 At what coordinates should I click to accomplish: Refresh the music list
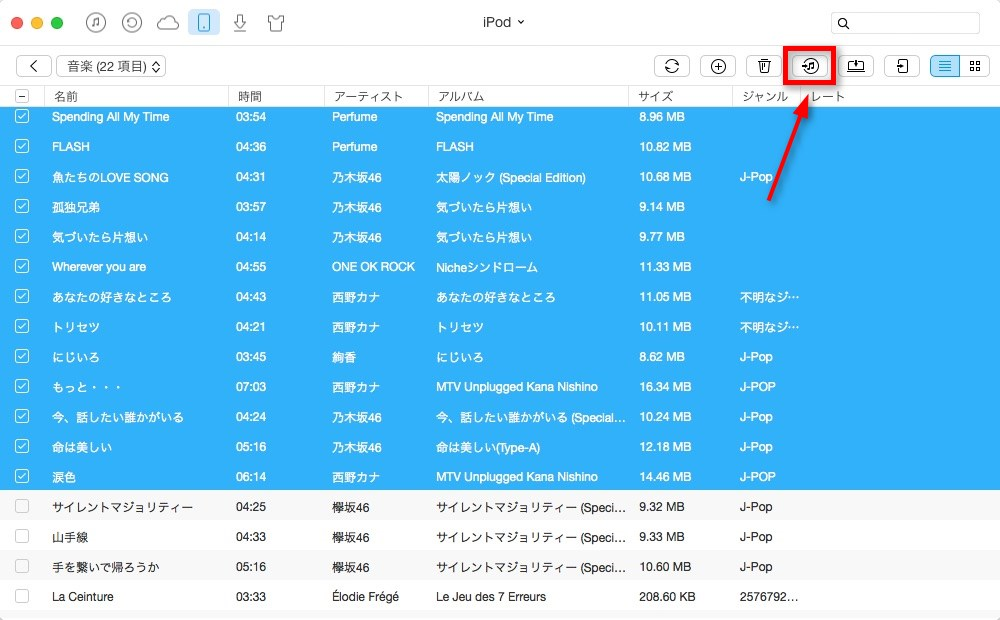[x=672, y=66]
